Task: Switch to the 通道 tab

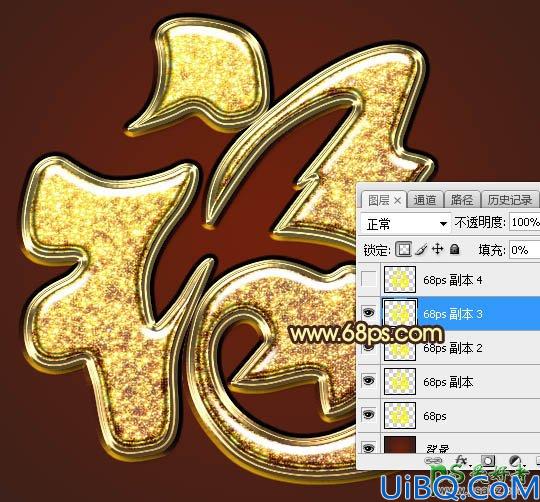Action: 425,200
